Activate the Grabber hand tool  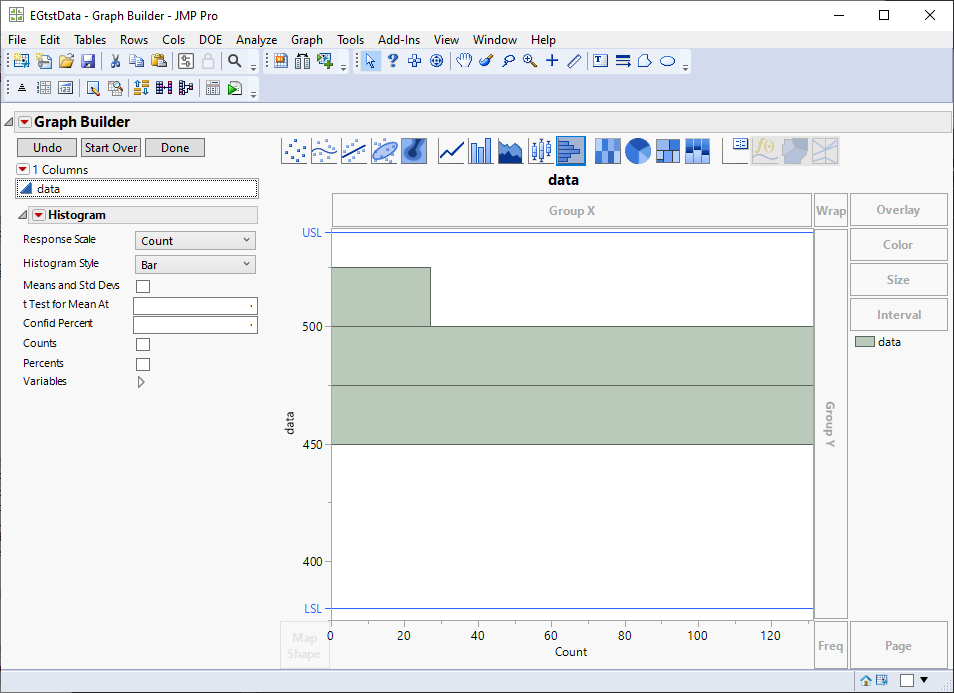pos(464,61)
